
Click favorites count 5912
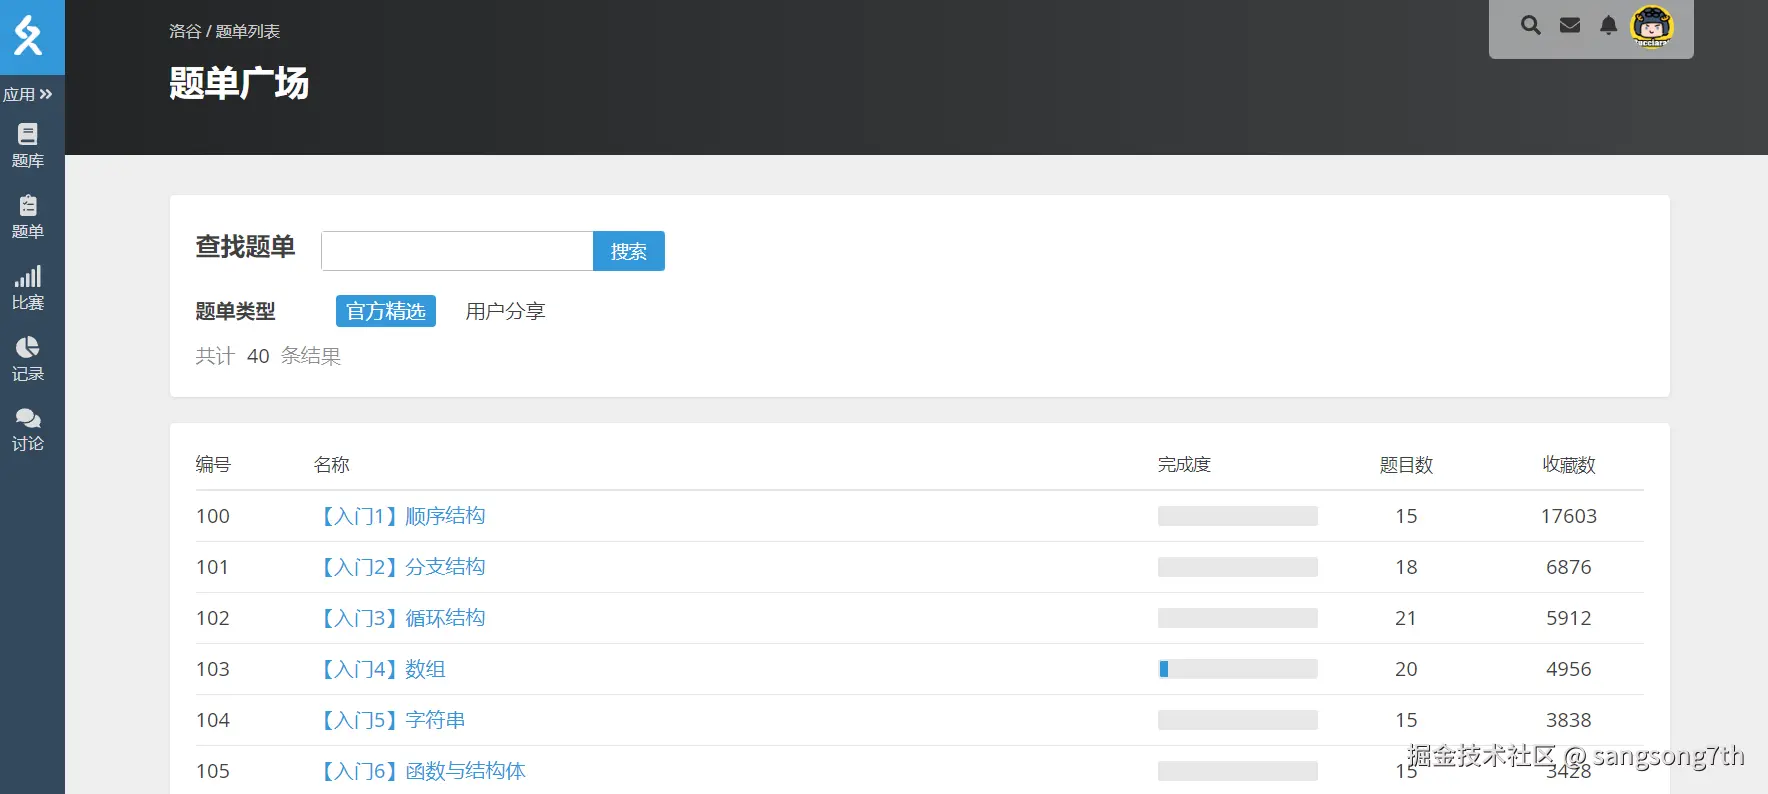1569,618
